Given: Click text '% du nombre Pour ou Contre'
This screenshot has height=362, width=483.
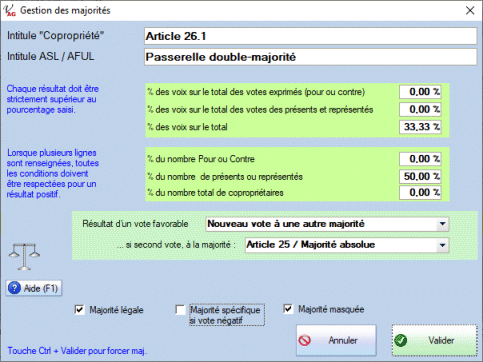Looking at the screenshot, I should click(x=201, y=159).
